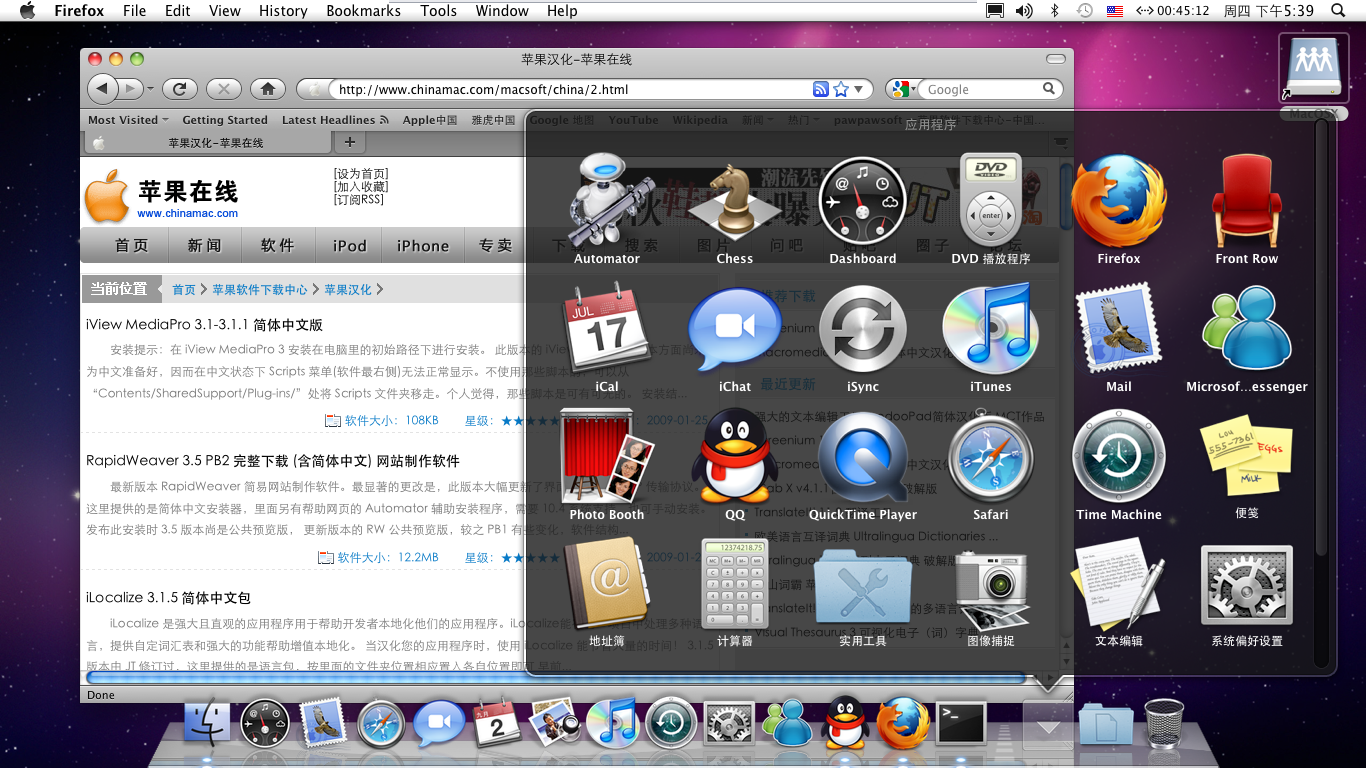Open the Trash in the Dock

[x=1163, y=723]
